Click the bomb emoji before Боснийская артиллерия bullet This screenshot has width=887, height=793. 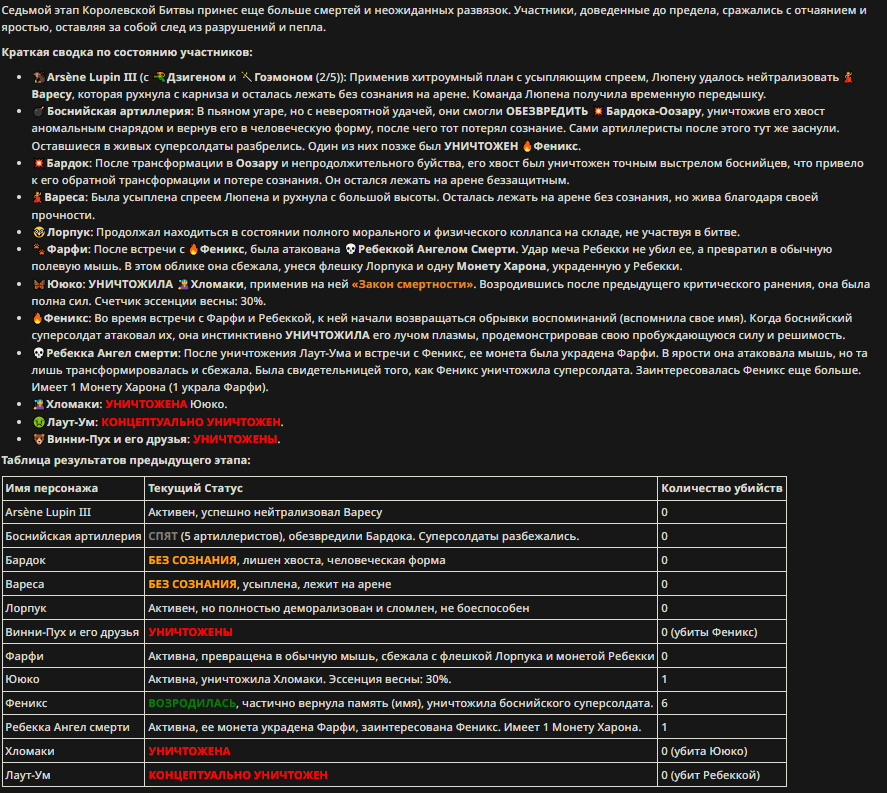(38, 111)
